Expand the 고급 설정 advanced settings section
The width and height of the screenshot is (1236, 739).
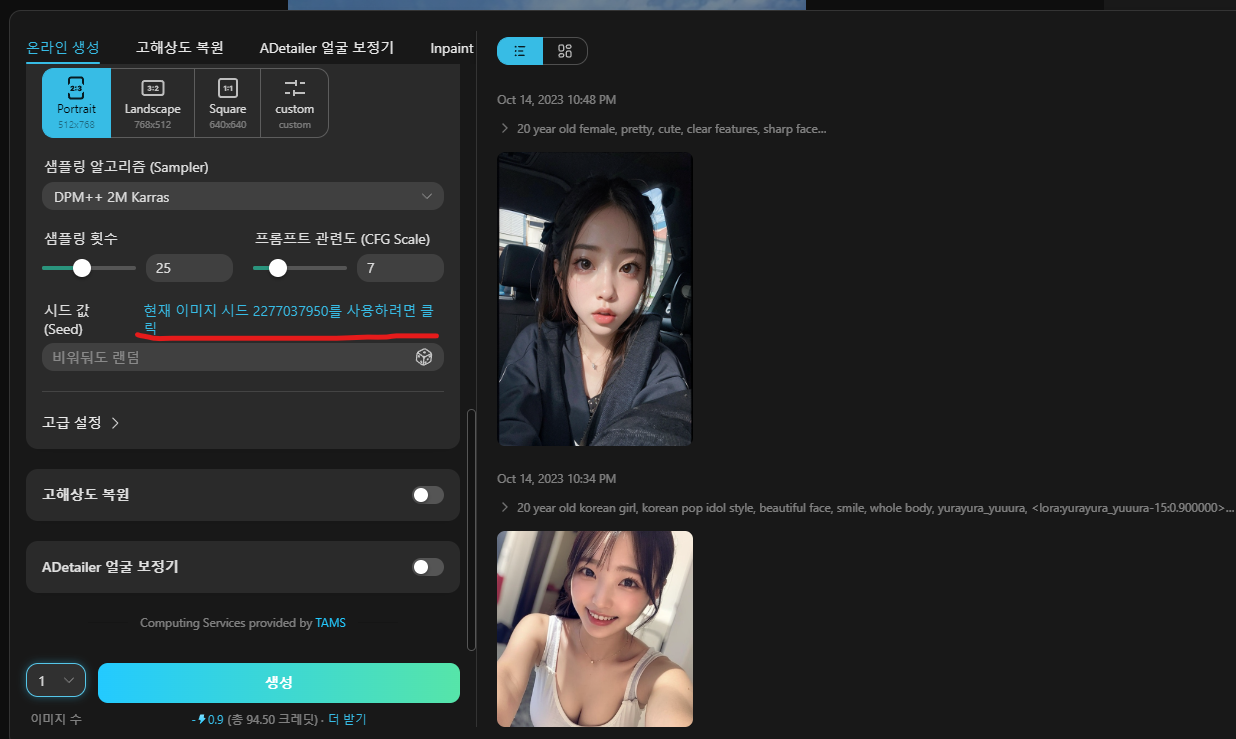pos(80,423)
